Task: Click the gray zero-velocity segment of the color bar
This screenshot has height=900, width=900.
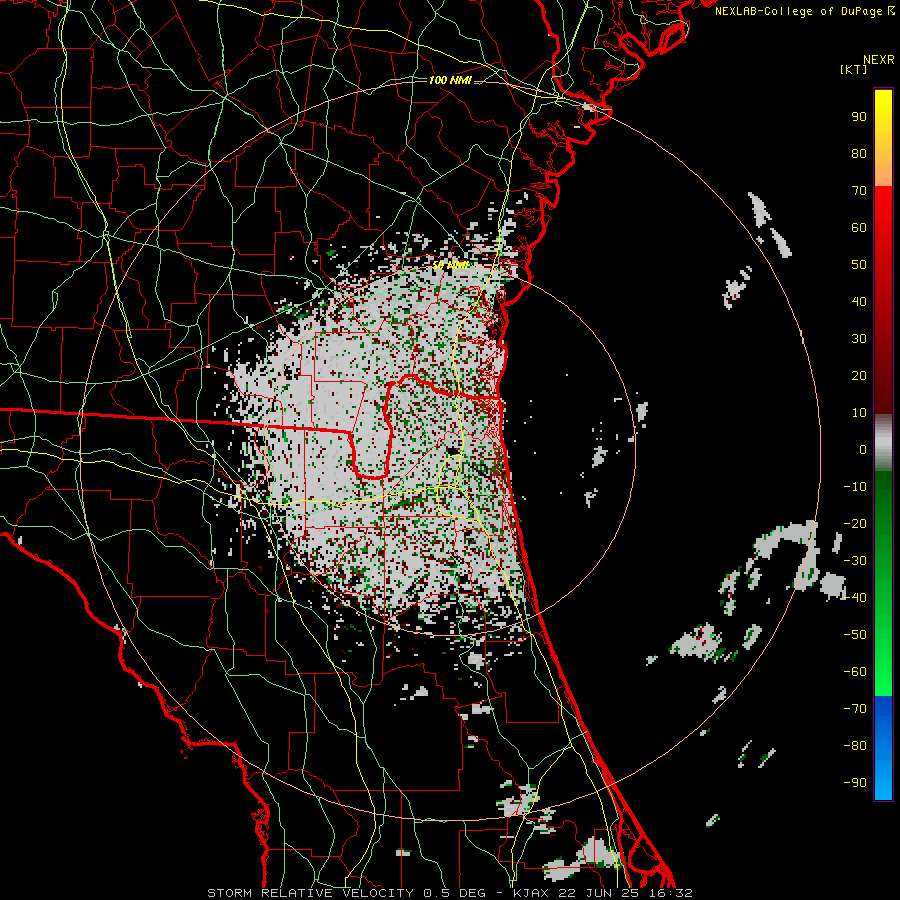Action: click(883, 443)
